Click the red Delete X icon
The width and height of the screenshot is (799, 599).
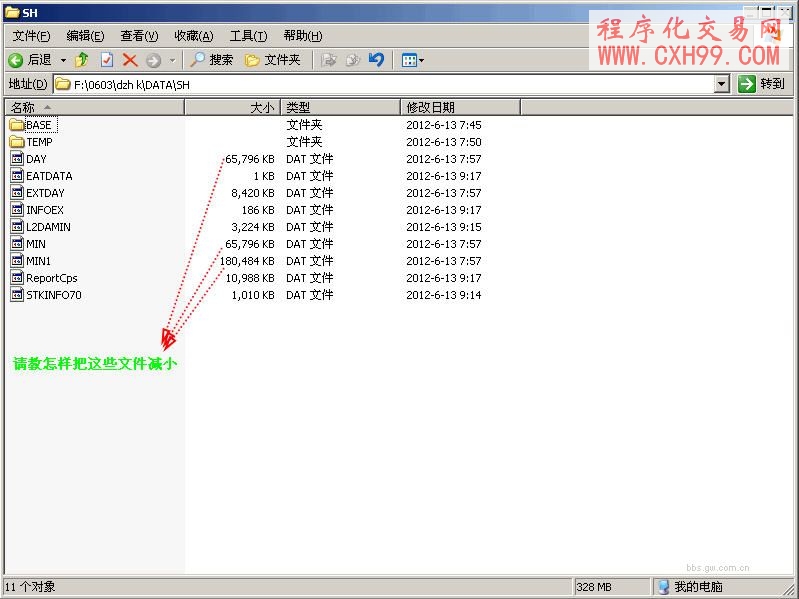[129, 60]
